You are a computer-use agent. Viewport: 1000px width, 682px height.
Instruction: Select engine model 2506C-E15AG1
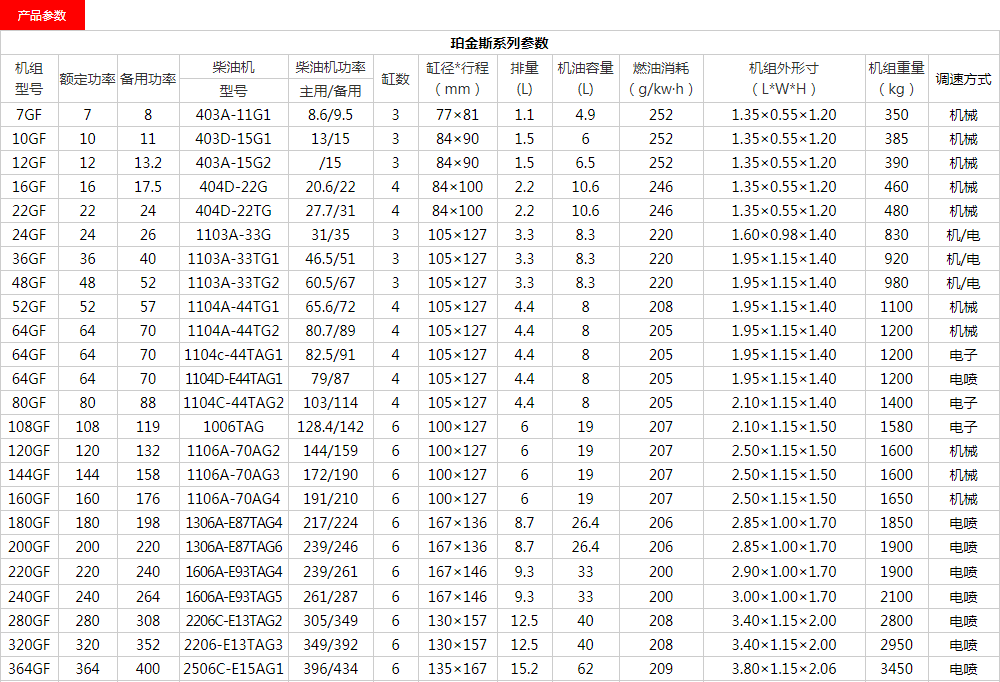tap(233, 669)
